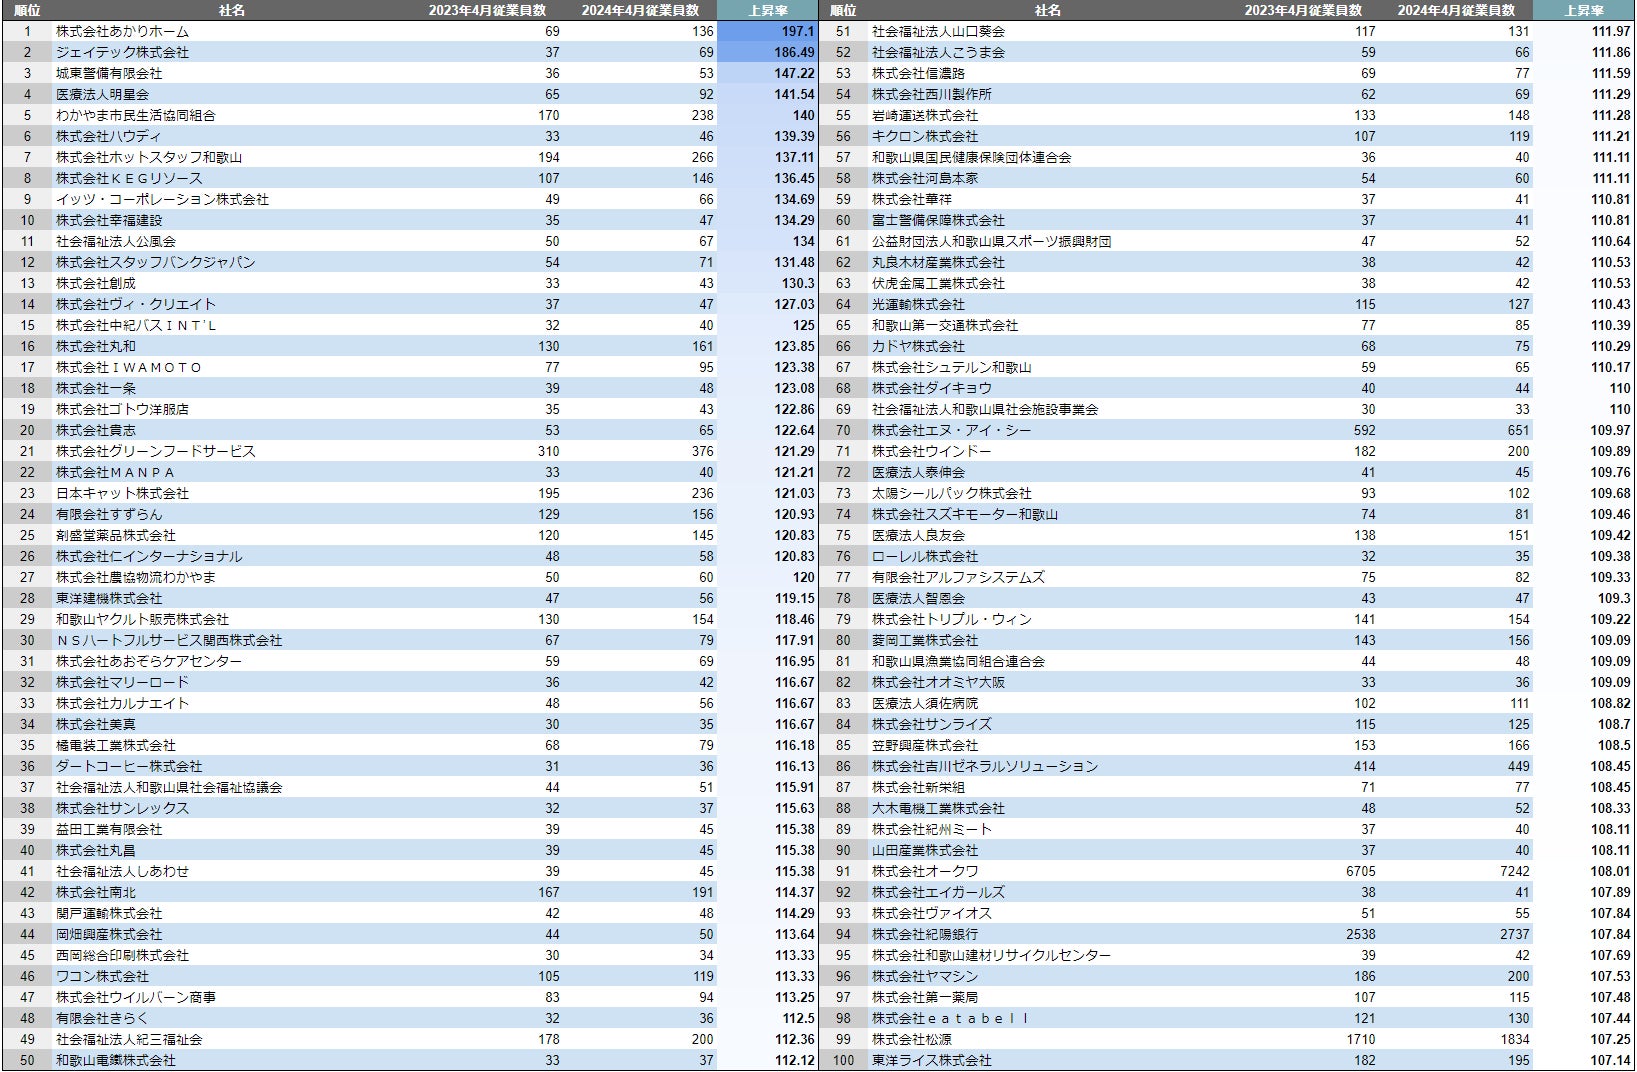Click 株式会社エヌ・アイ・シー

pyautogui.click(x=952, y=430)
